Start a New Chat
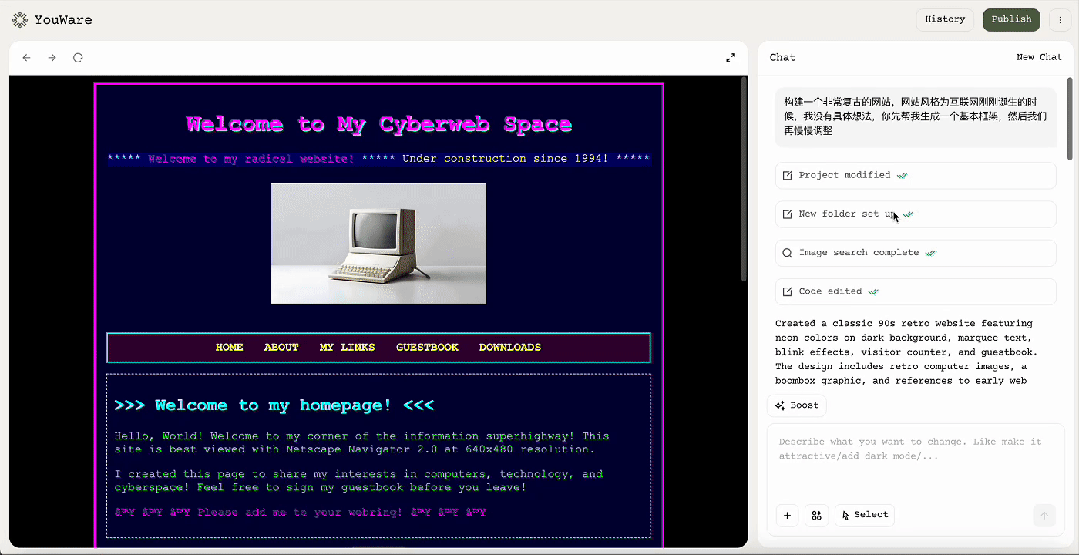The height and width of the screenshot is (555, 1079). 1038,57
